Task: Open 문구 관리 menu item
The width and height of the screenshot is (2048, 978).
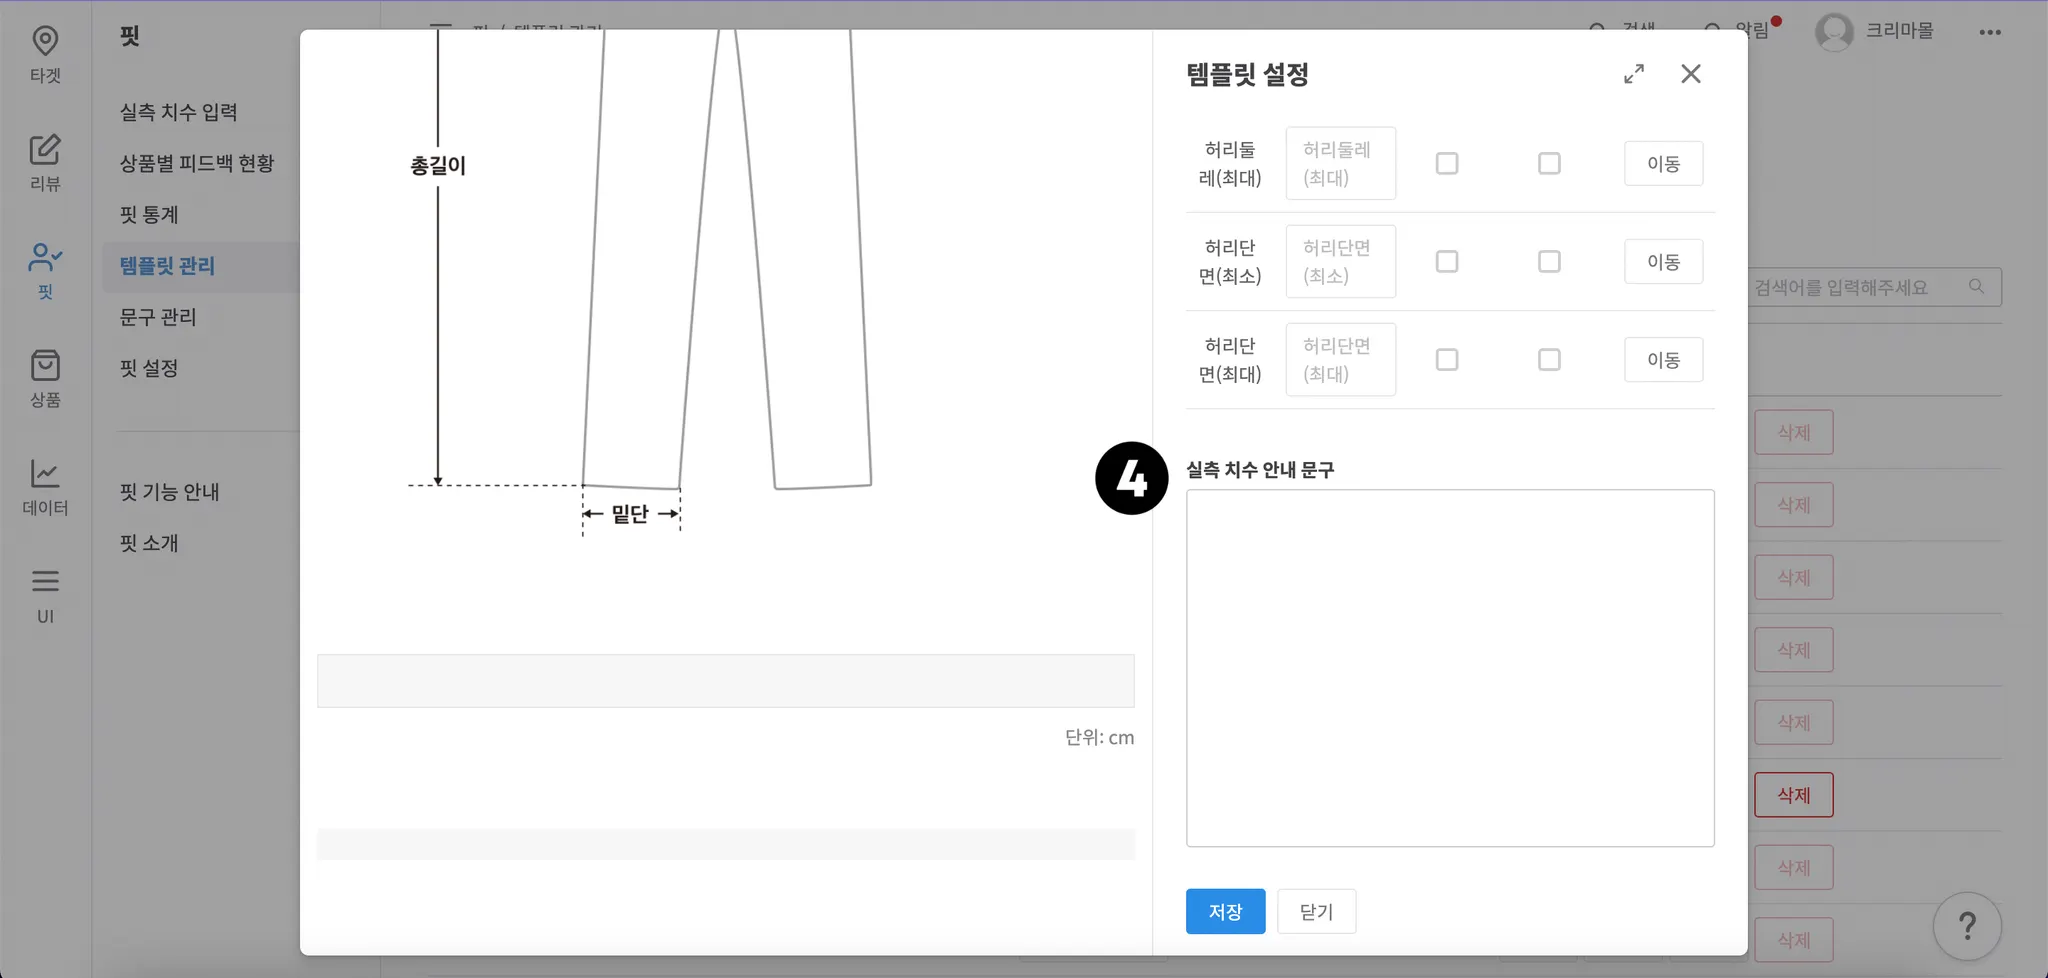Action: tap(158, 317)
